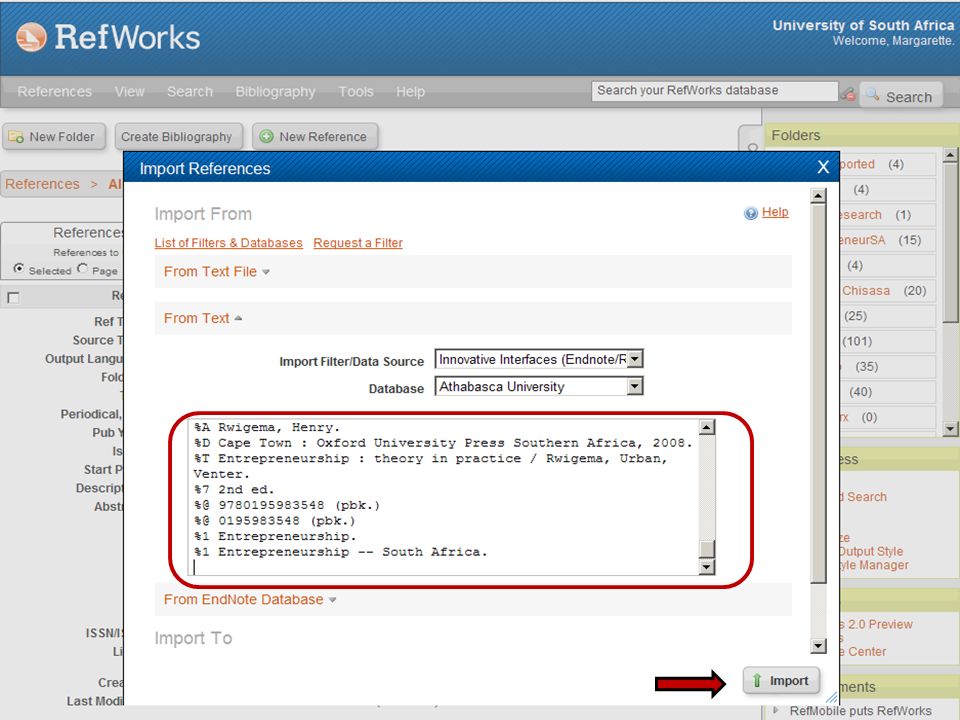Click the Import From heading
Screen dimensions: 960x720
click(x=203, y=214)
